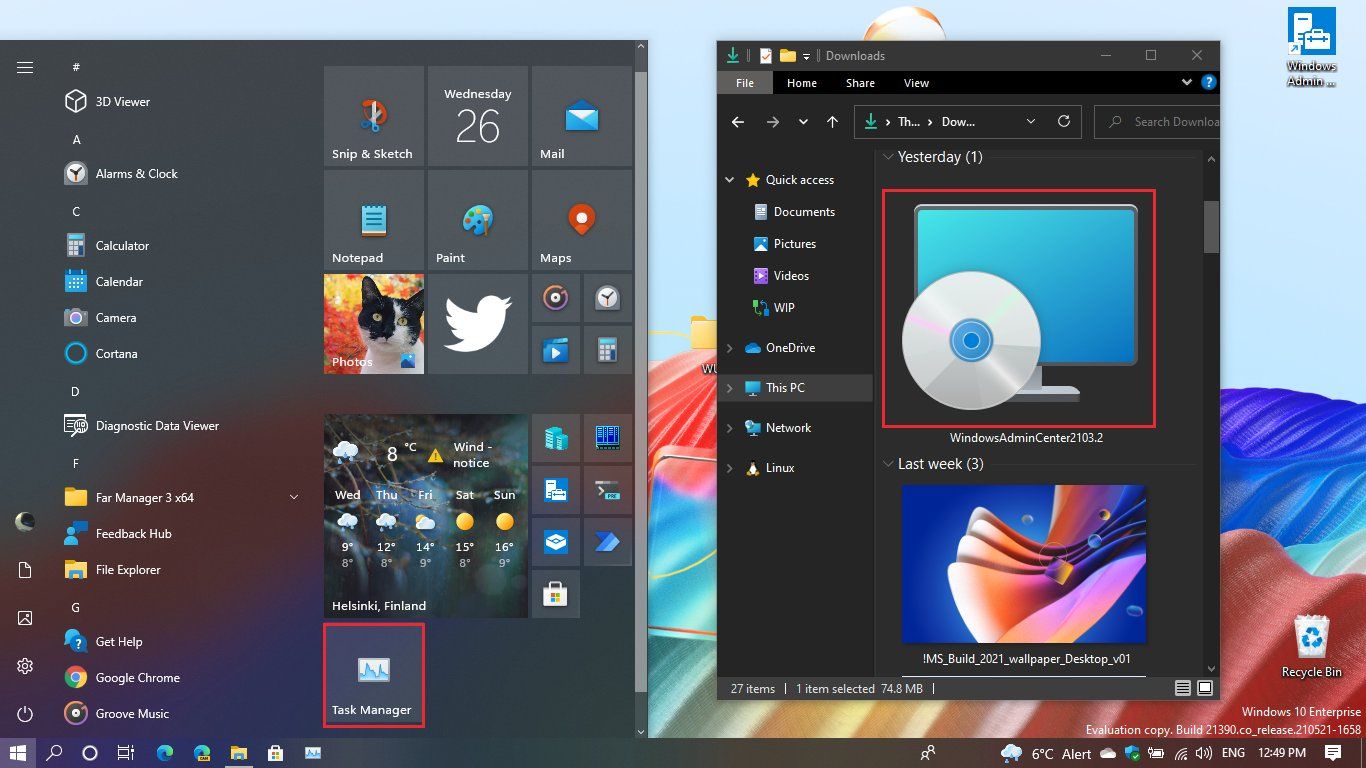
Task: Select Documents in the navigation pane
Action: click(x=796, y=212)
